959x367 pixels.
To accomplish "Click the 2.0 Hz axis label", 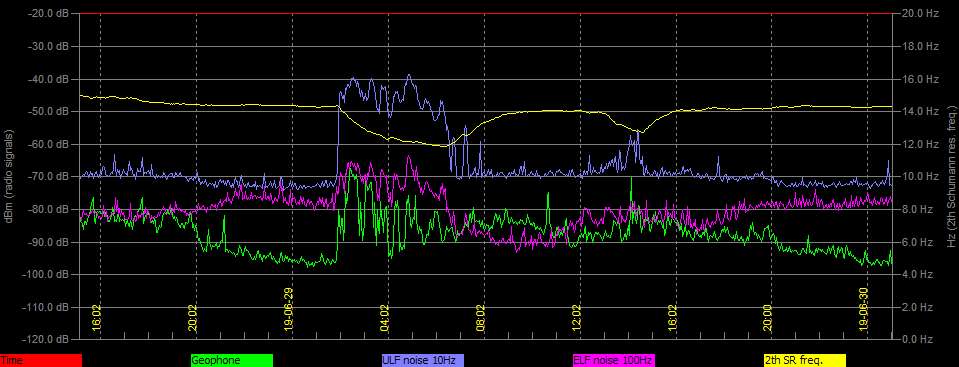I will pos(918,307).
